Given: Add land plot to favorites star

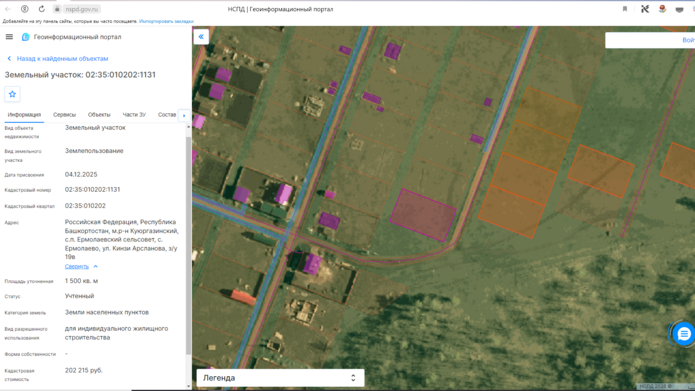Looking at the screenshot, I should [x=12, y=94].
